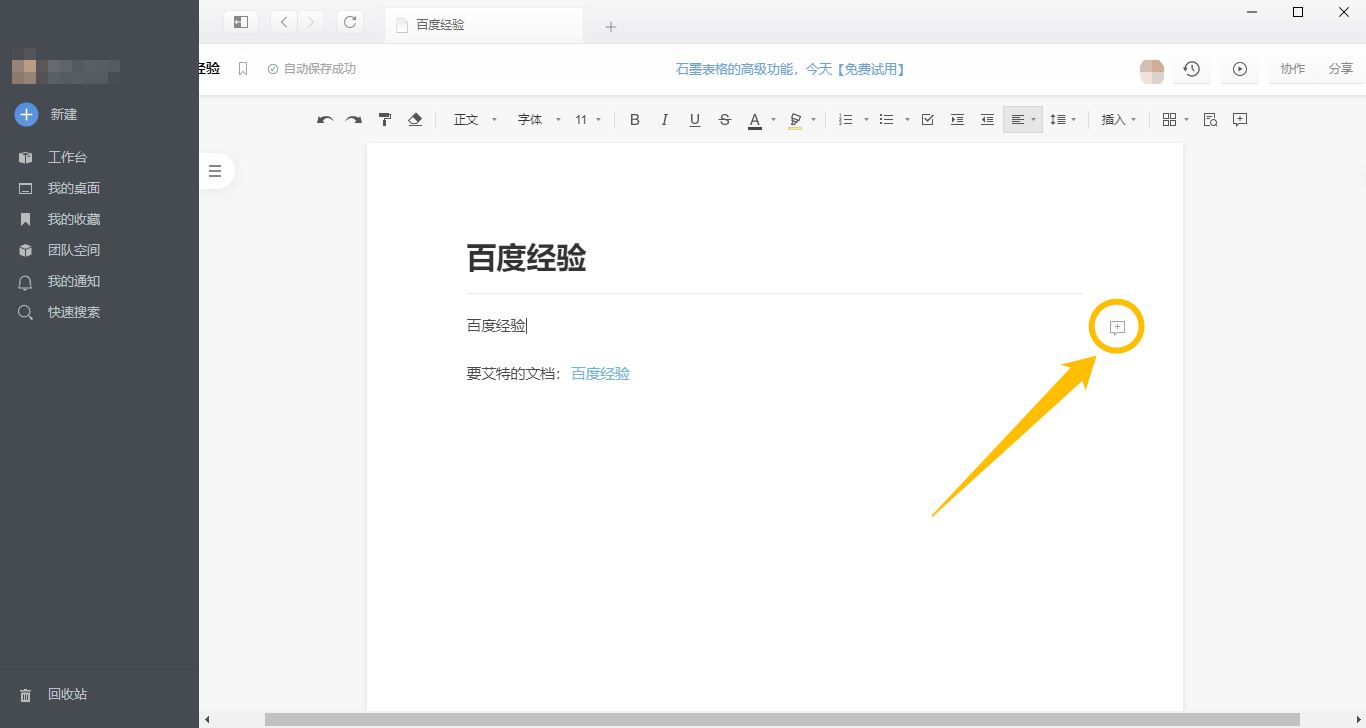Image resolution: width=1366 pixels, height=728 pixels.
Task: Apply the highlight color marker
Action: coord(795,120)
